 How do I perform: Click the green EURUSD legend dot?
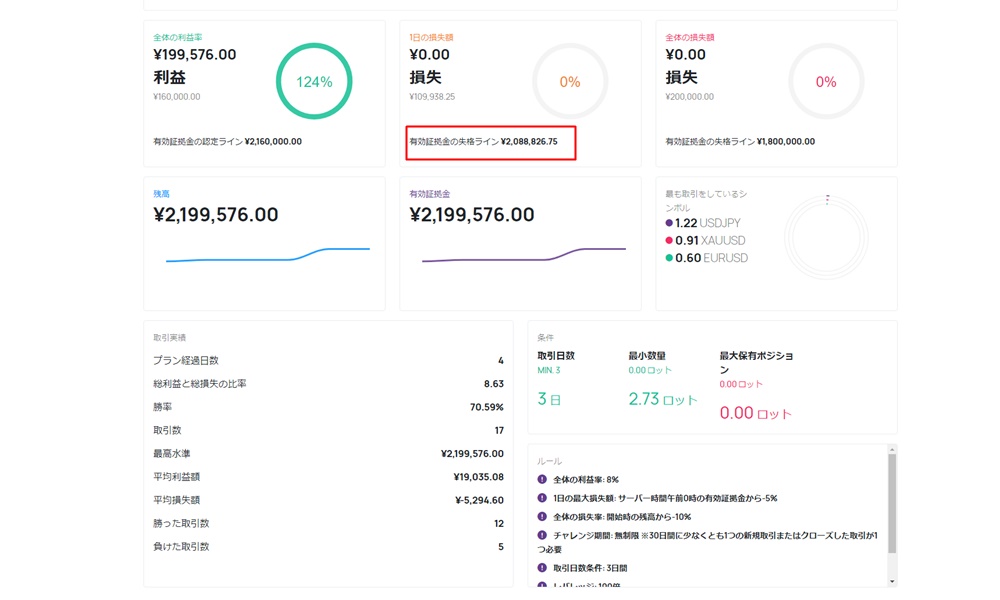point(669,258)
